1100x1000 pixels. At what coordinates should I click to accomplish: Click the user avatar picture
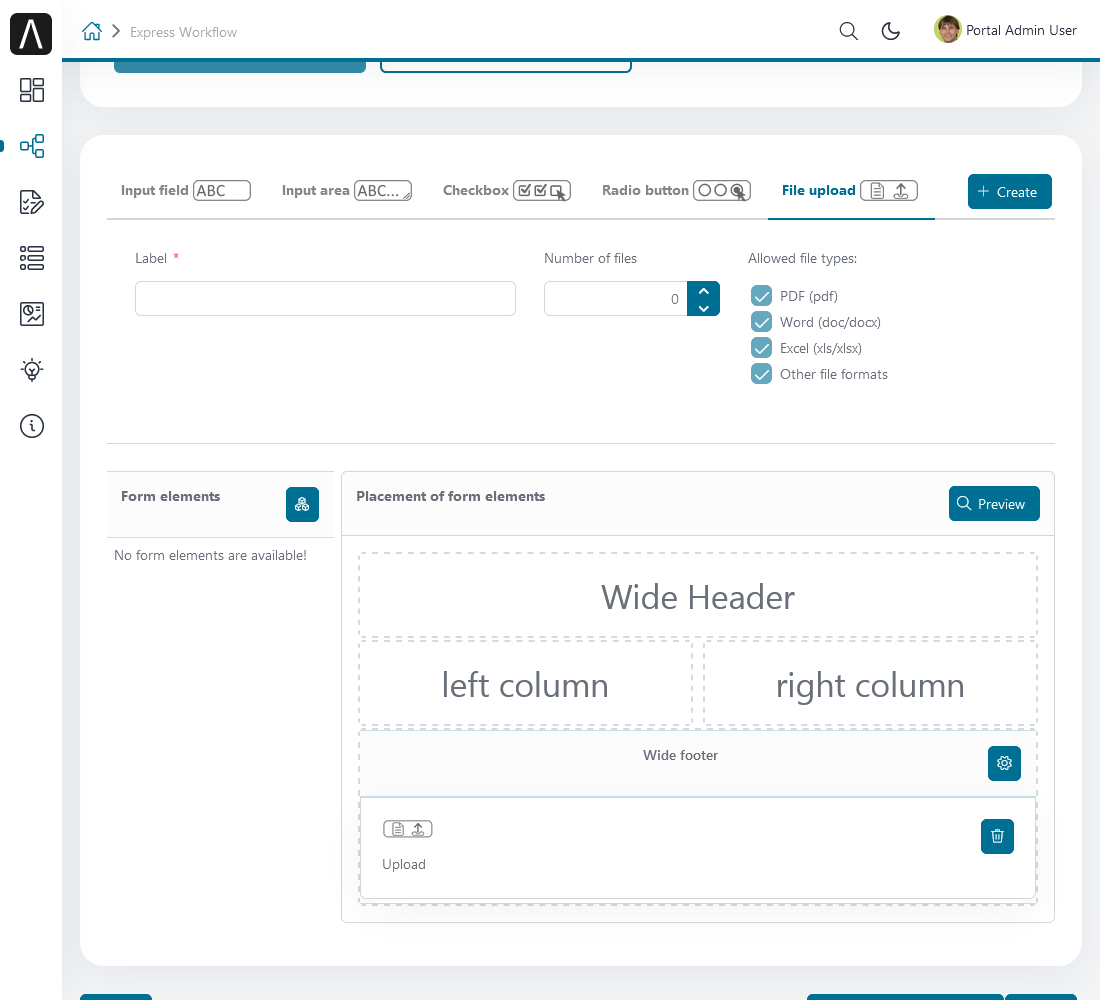(947, 29)
